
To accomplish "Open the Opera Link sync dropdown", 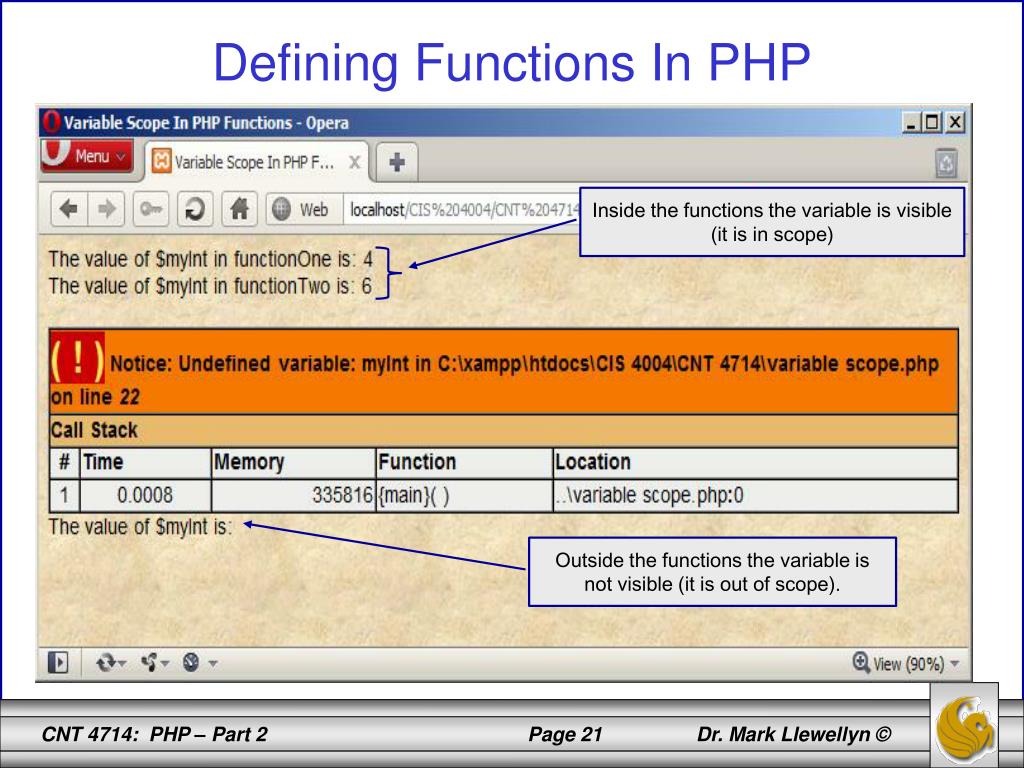I will [111, 664].
